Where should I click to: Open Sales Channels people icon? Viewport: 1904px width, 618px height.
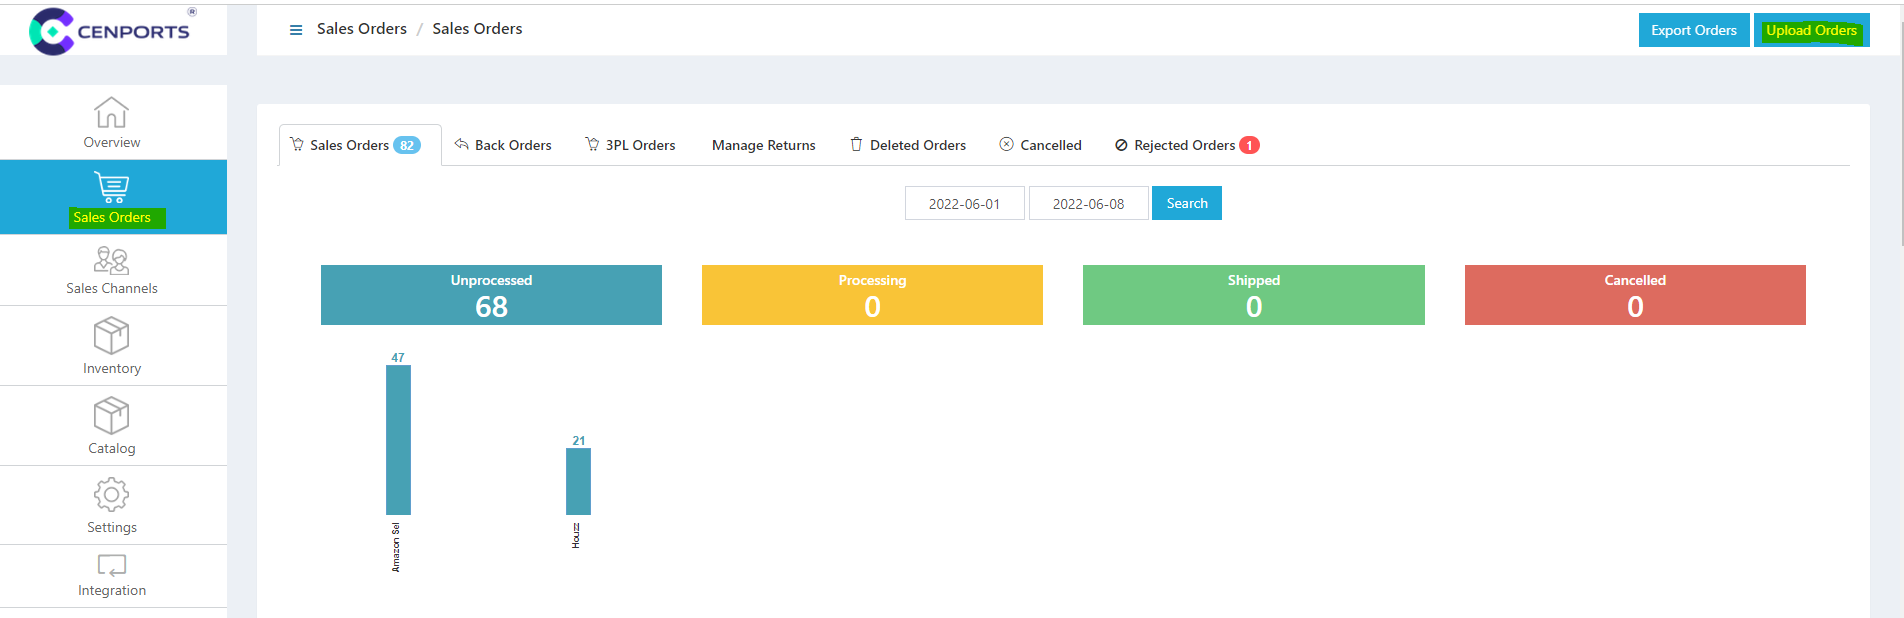click(x=111, y=261)
